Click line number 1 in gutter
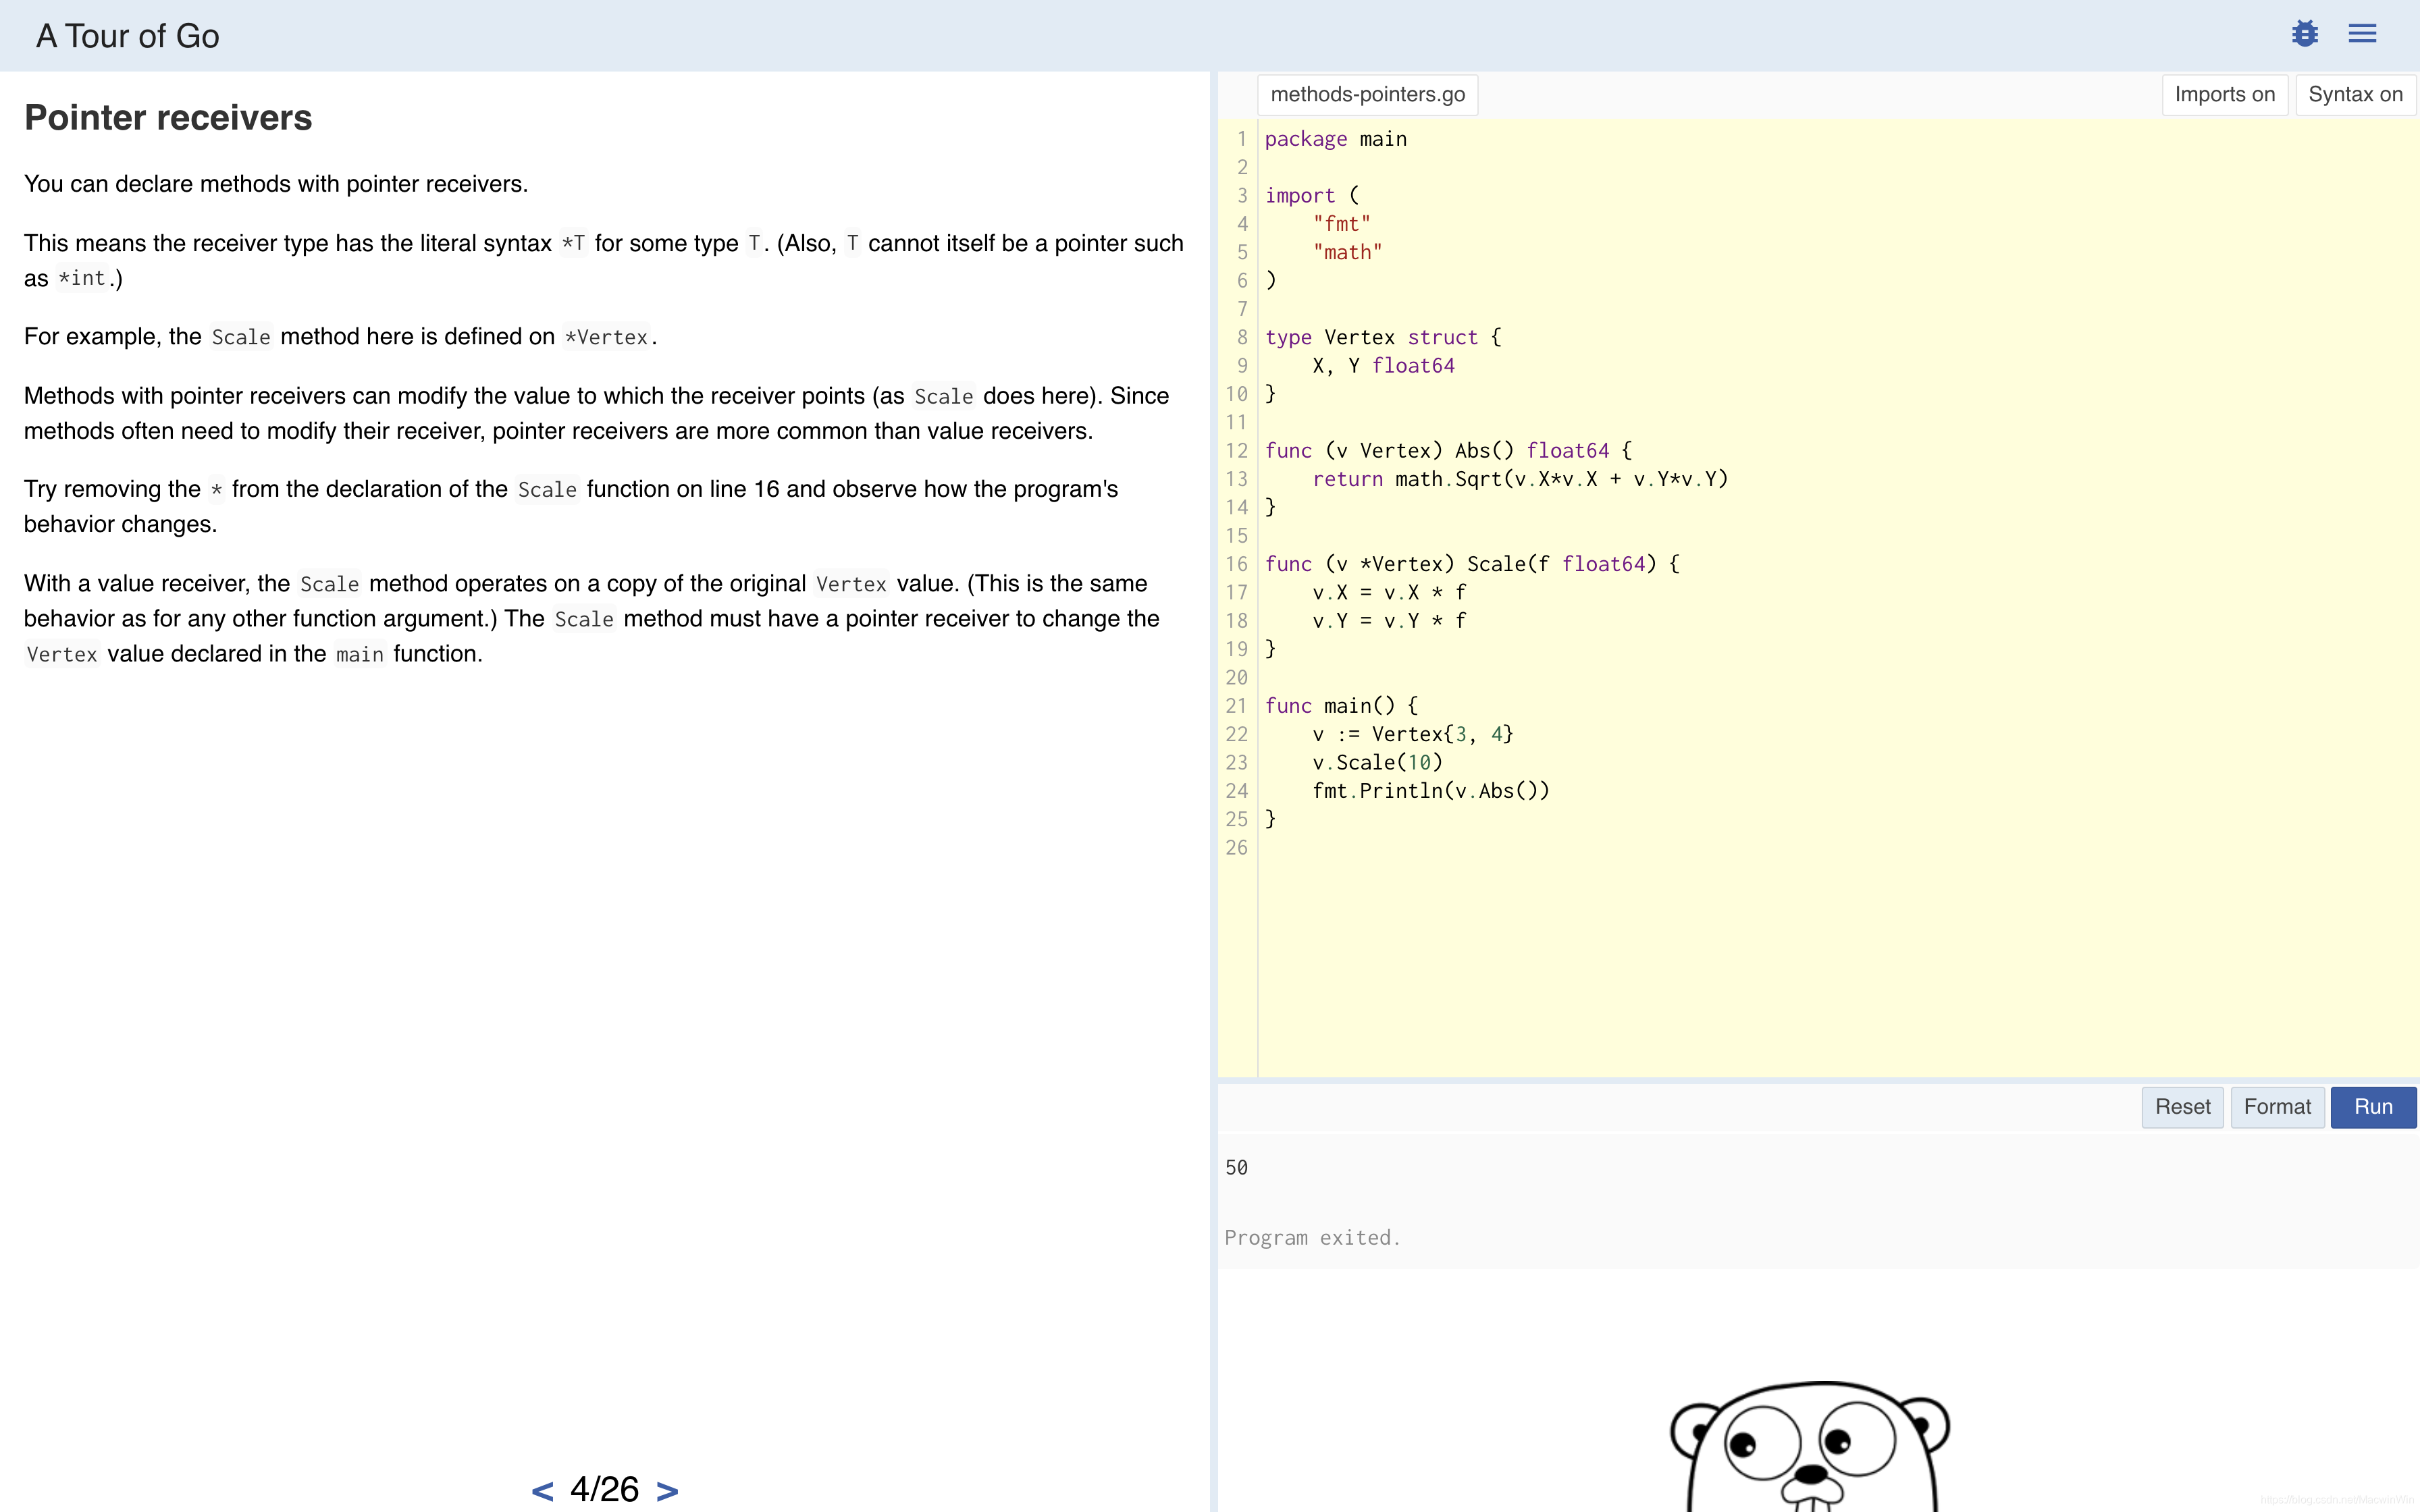The height and width of the screenshot is (1512, 2420). [x=1242, y=139]
